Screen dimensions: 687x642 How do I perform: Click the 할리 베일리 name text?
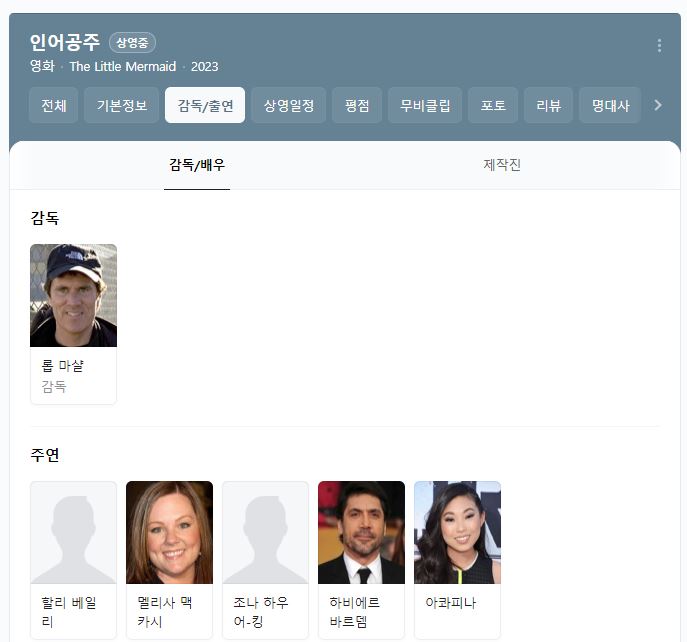point(69,612)
